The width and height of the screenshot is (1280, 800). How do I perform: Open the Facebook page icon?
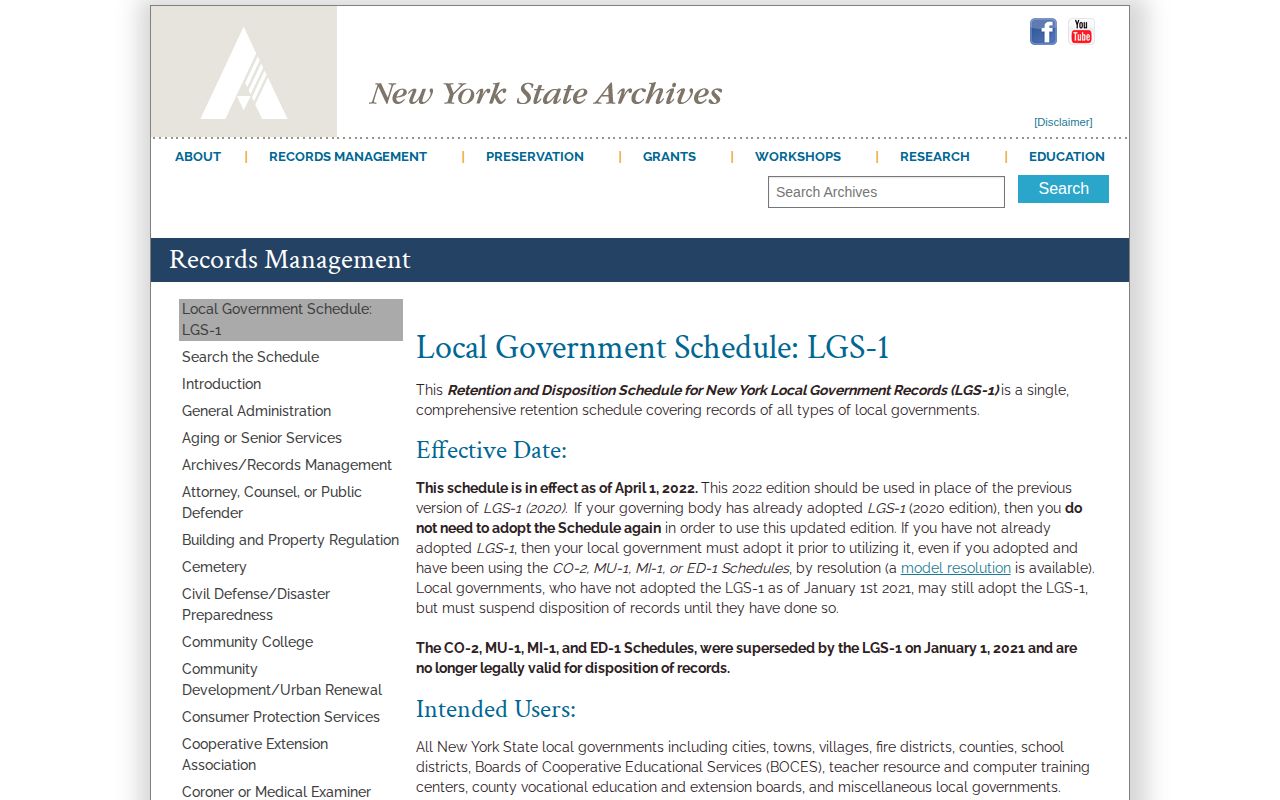pyautogui.click(x=1043, y=31)
